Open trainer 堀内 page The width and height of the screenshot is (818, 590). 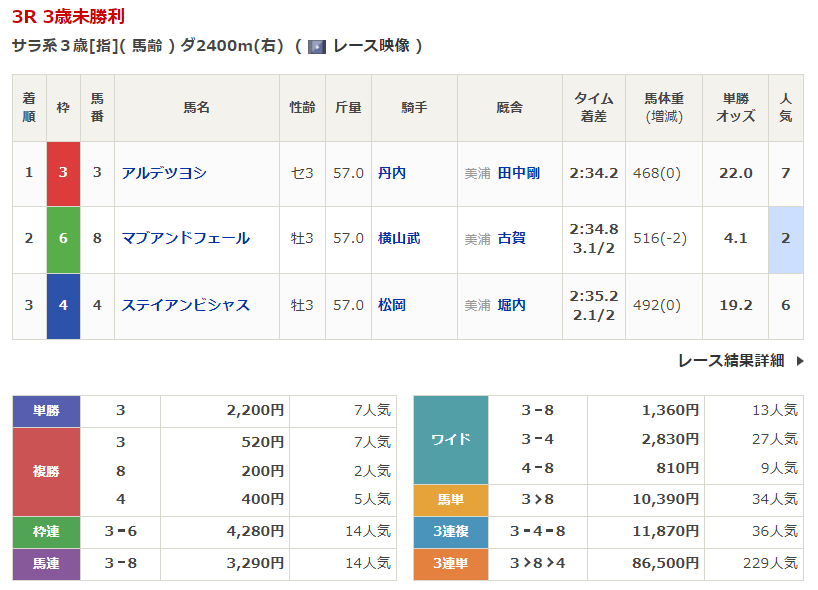[x=511, y=305]
